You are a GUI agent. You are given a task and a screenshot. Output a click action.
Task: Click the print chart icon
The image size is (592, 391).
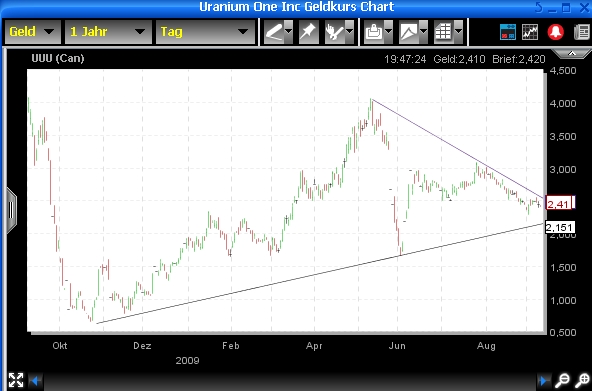tap(374, 32)
